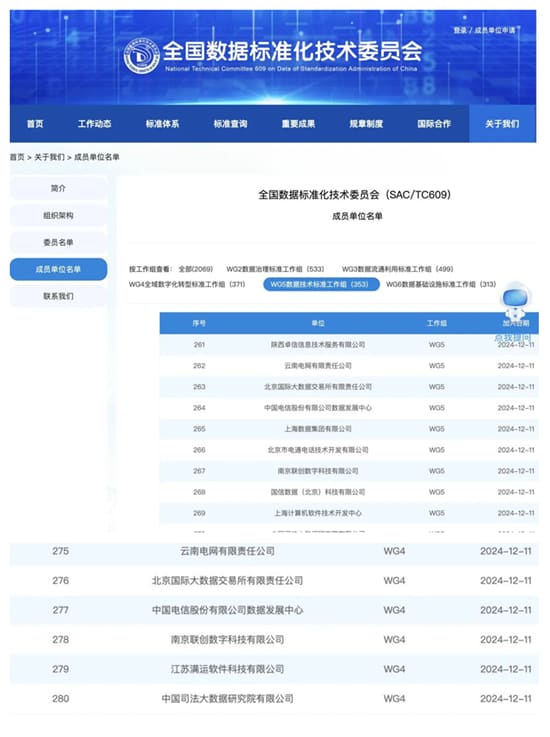Filter by WG3数据流通利用标准工作组 (499)
Image resolution: width=550 pixels, height=737 pixels.
(397, 269)
